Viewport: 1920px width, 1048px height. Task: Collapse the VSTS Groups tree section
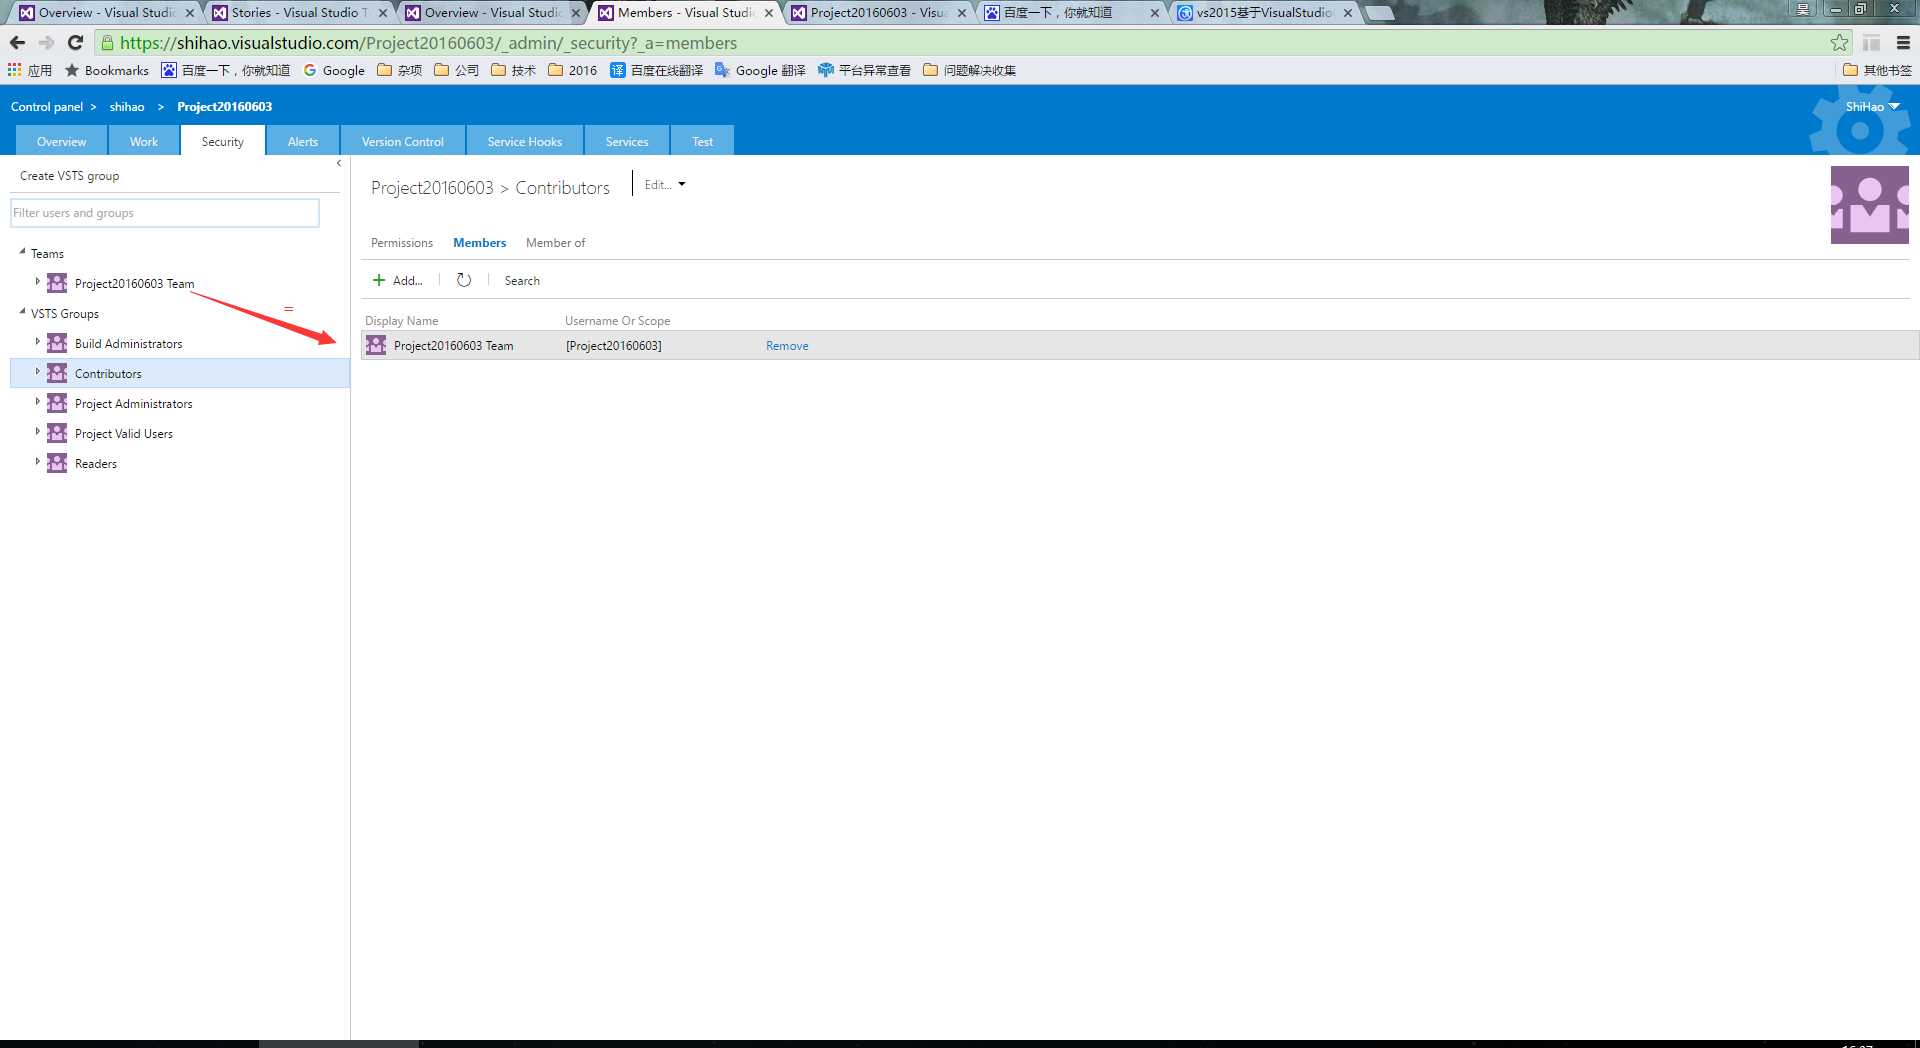tap(22, 312)
